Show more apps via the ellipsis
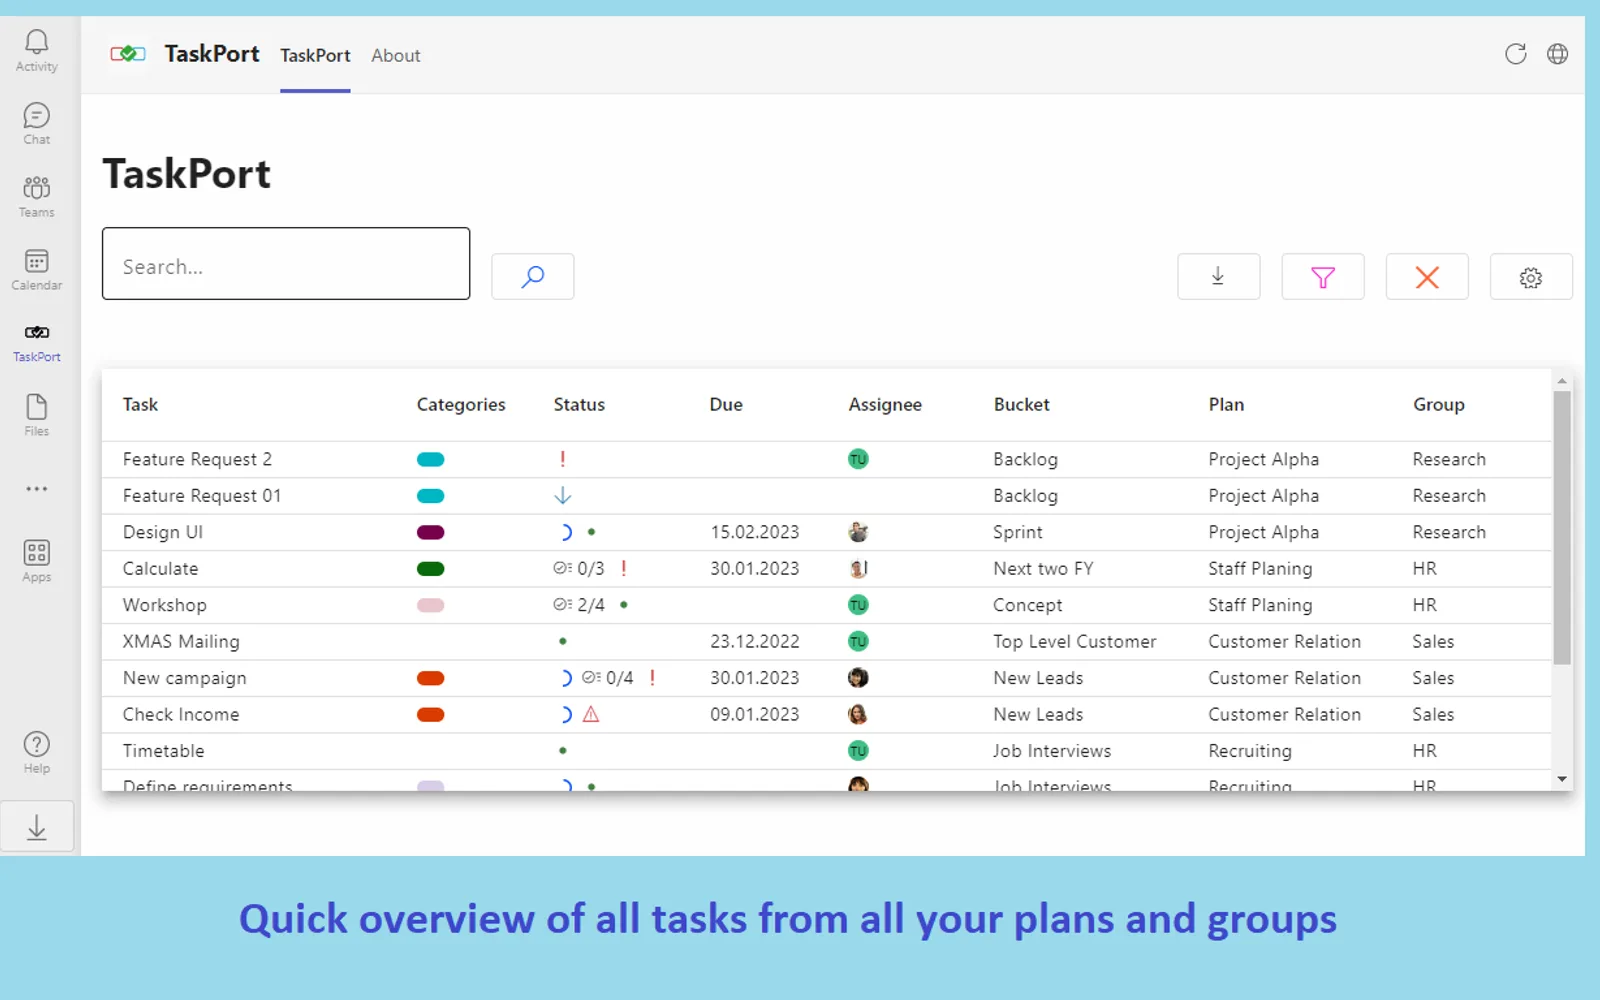This screenshot has width=1600, height=1000. point(37,489)
